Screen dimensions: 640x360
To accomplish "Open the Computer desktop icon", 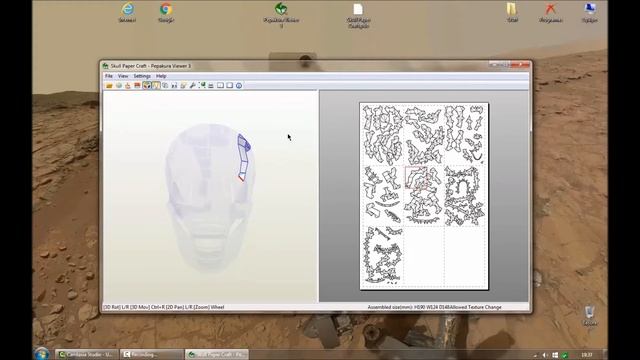I will coord(589,12).
